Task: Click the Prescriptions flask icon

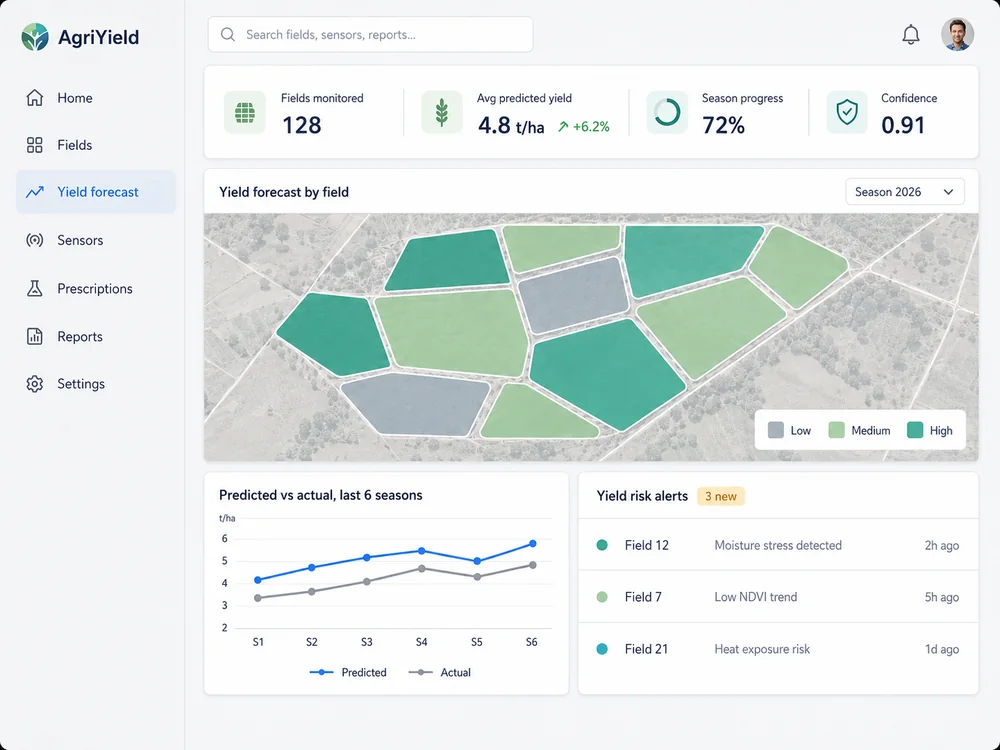Action: point(34,288)
